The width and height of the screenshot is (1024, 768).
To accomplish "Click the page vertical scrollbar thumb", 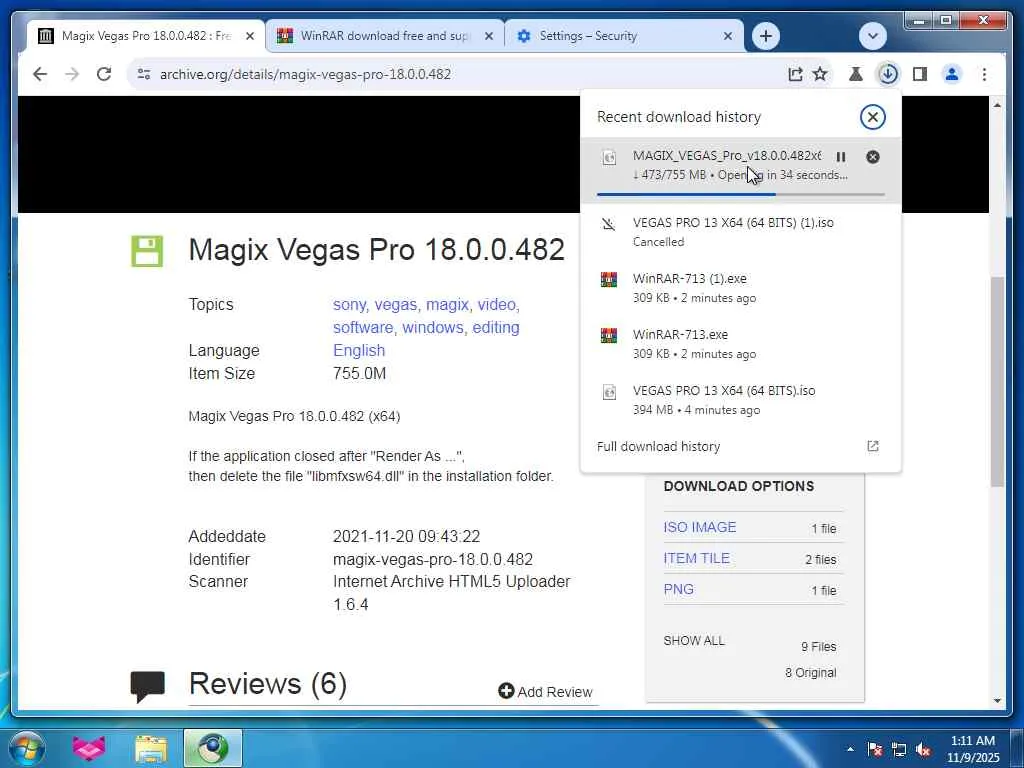I will click(997, 382).
